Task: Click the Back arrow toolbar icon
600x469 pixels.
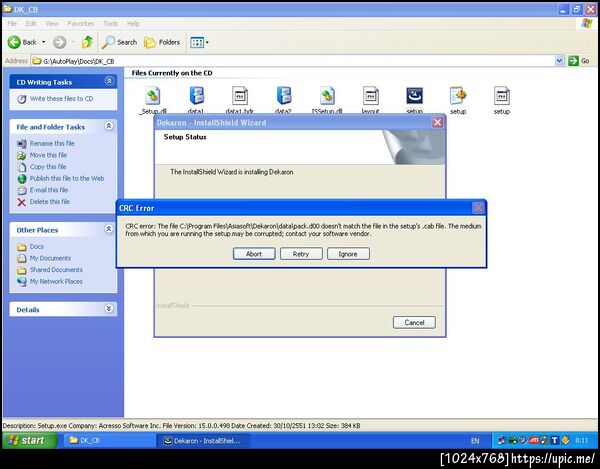Action: 14,42
